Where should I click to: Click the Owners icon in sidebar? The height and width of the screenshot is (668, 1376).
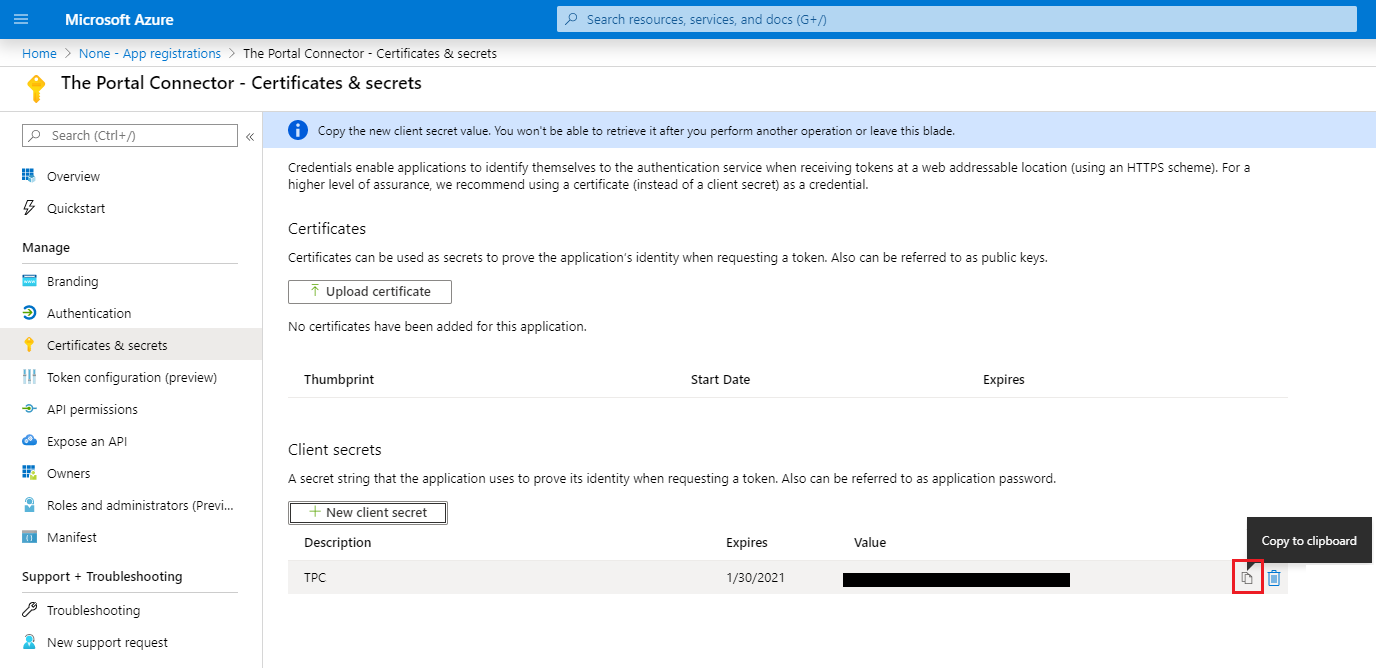click(29, 473)
